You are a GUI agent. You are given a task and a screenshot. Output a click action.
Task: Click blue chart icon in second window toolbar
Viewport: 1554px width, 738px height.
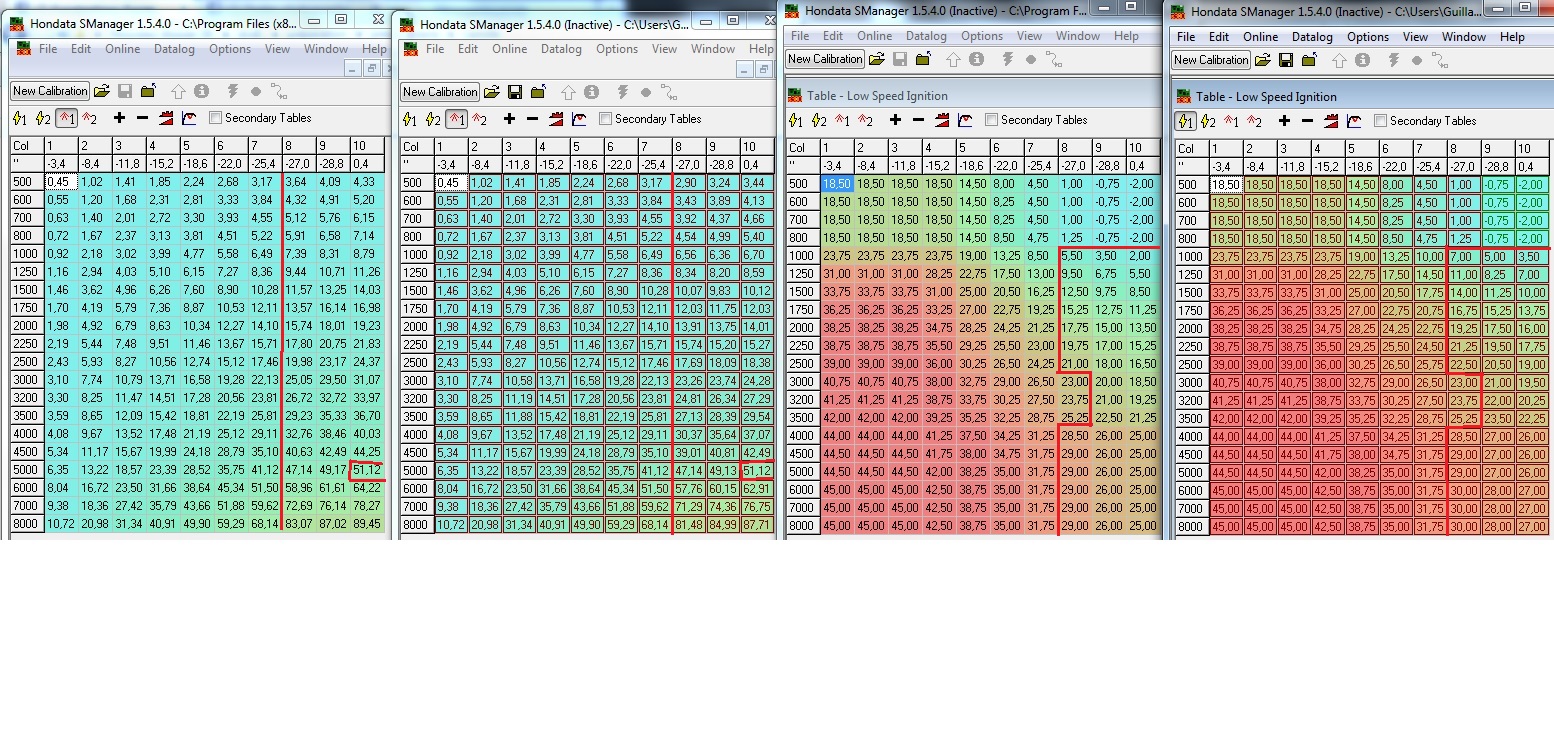click(x=579, y=119)
